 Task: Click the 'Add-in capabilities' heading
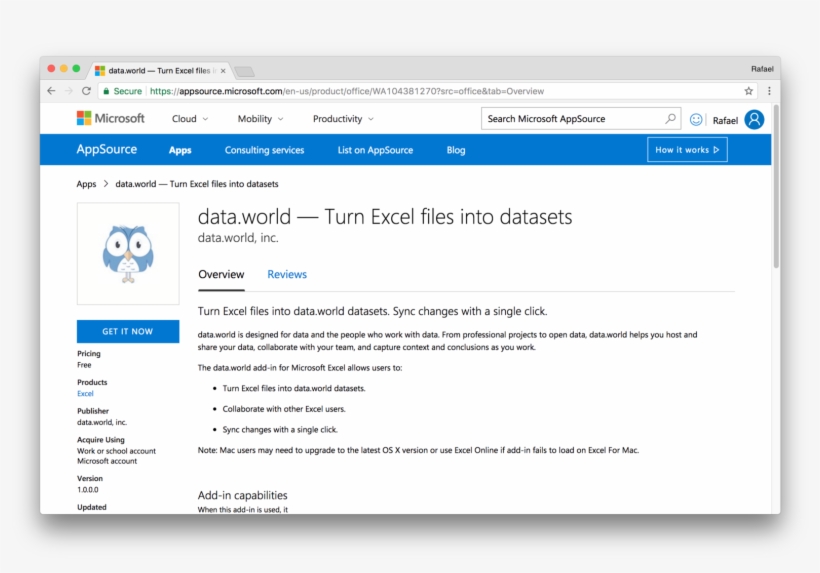click(x=243, y=495)
